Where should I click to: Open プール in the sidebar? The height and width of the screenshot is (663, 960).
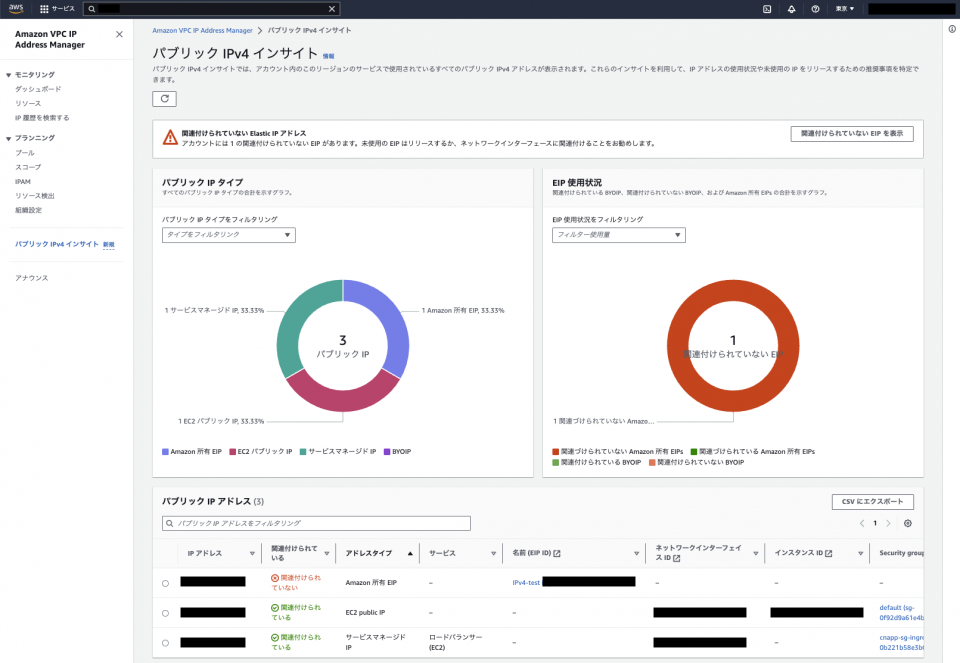25,153
